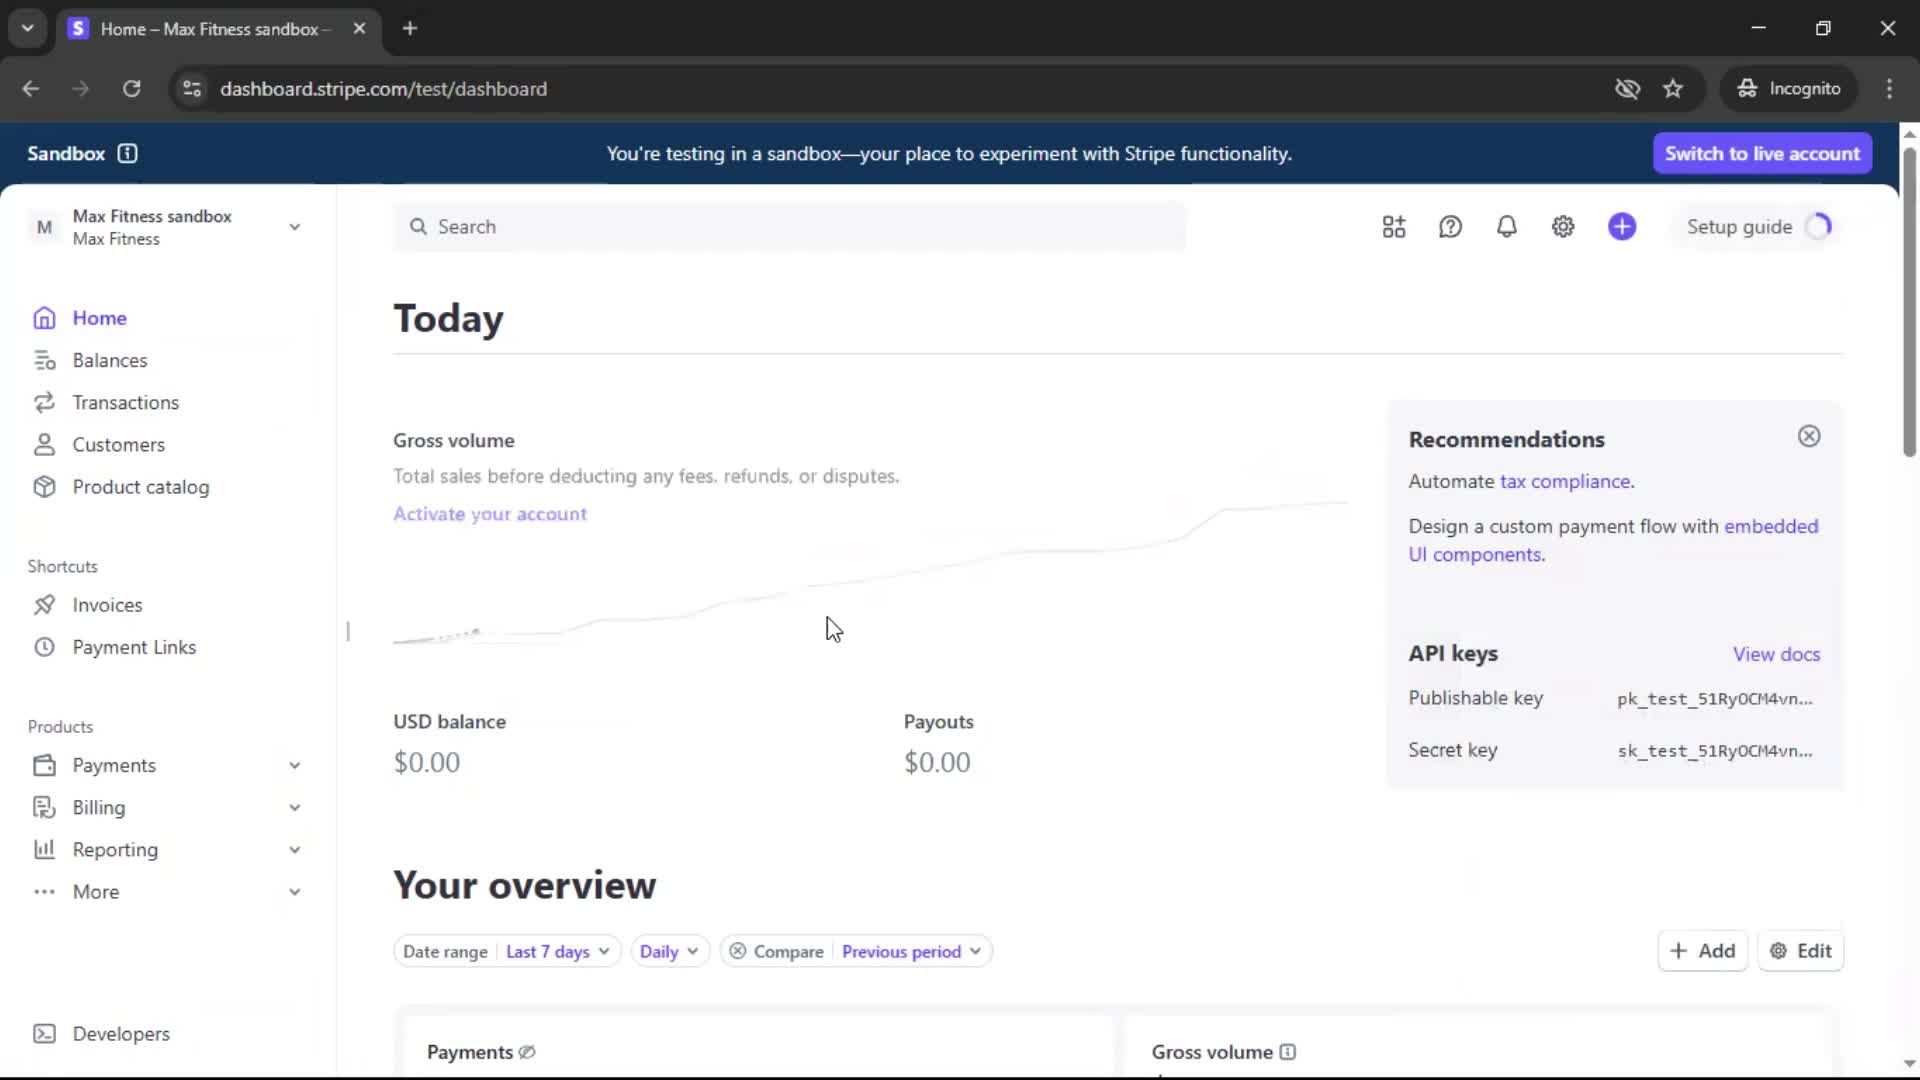
Task: Click the Payouts $0.00 value
Action: [937, 763]
